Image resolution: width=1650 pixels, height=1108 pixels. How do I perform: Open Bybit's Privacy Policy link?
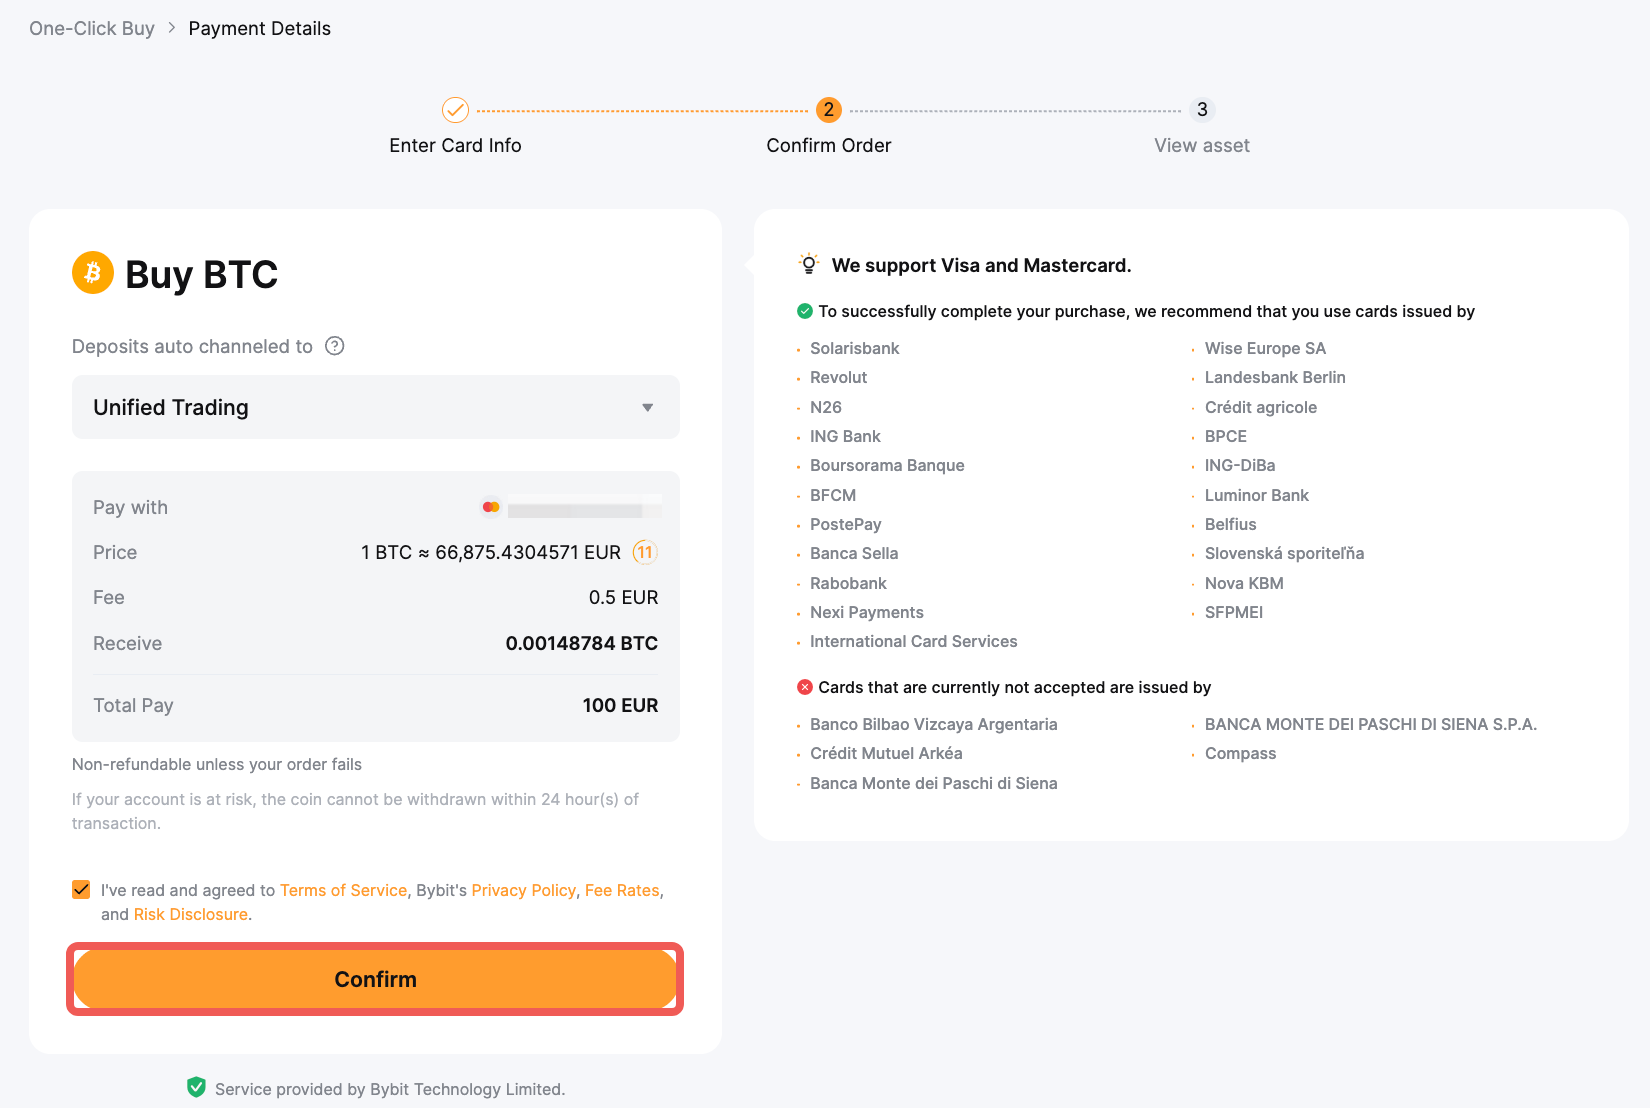coord(523,890)
